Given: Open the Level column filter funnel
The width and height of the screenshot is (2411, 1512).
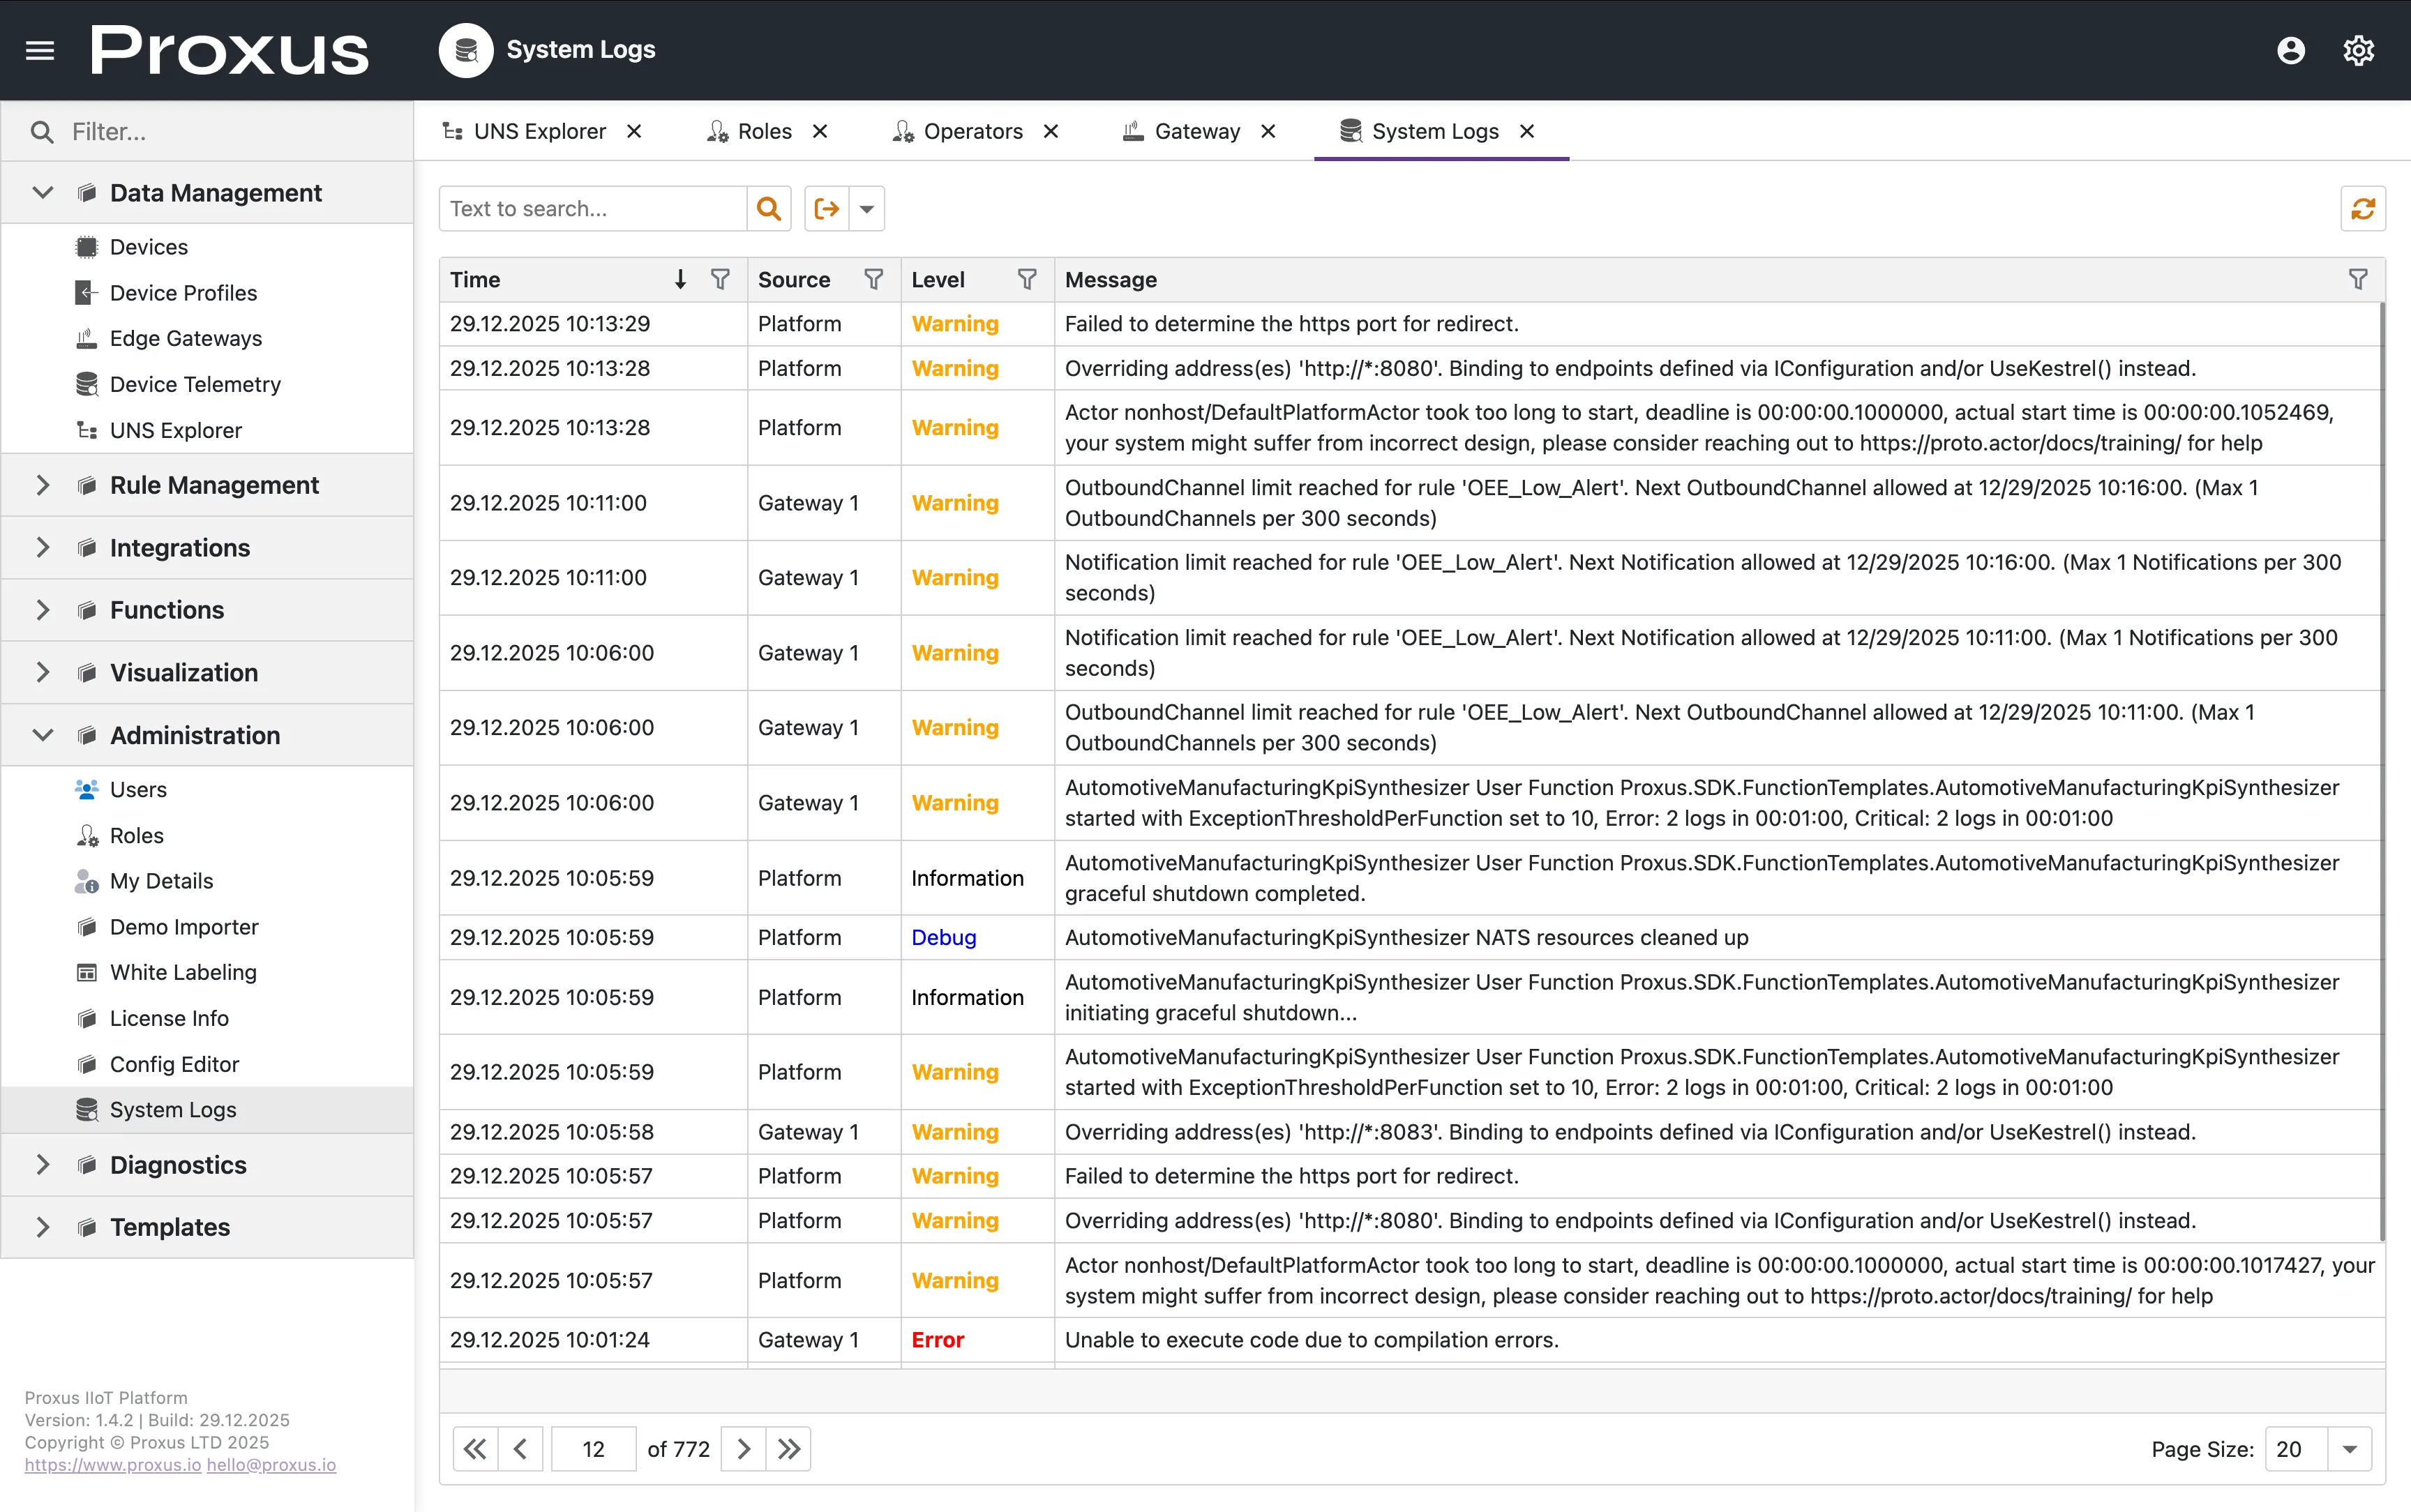Looking at the screenshot, I should pos(1028,279).
